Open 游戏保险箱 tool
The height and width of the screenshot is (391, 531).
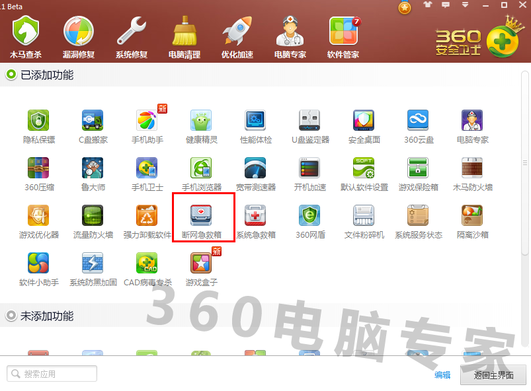(419, 174)
